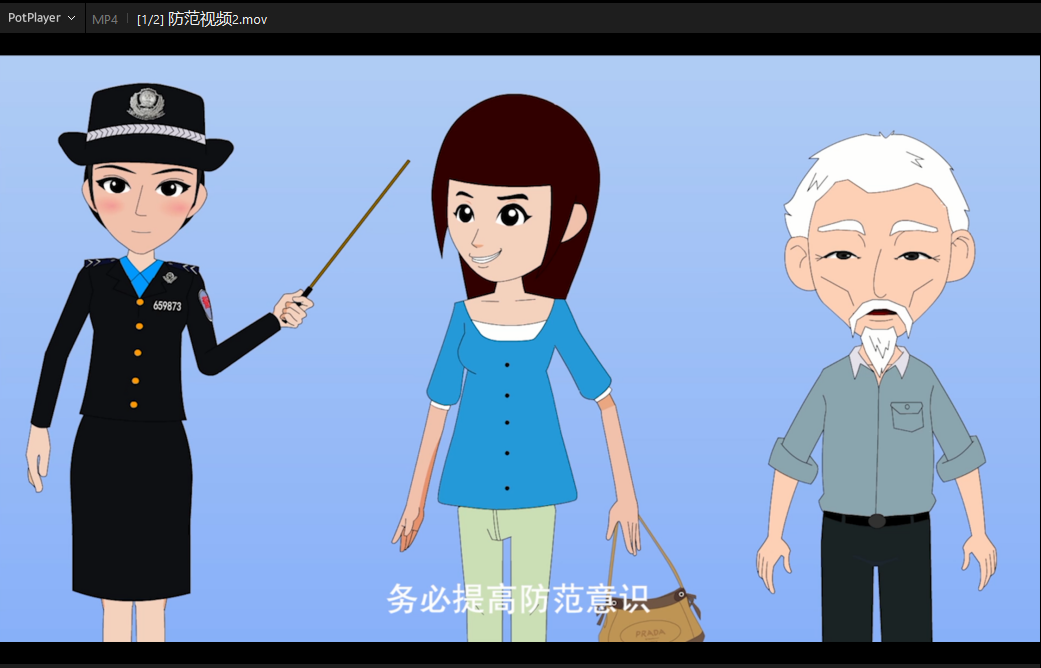Click the old man's shirt pocket
This screenshot has height=668, width=1041.
click(x=908, y=416)
